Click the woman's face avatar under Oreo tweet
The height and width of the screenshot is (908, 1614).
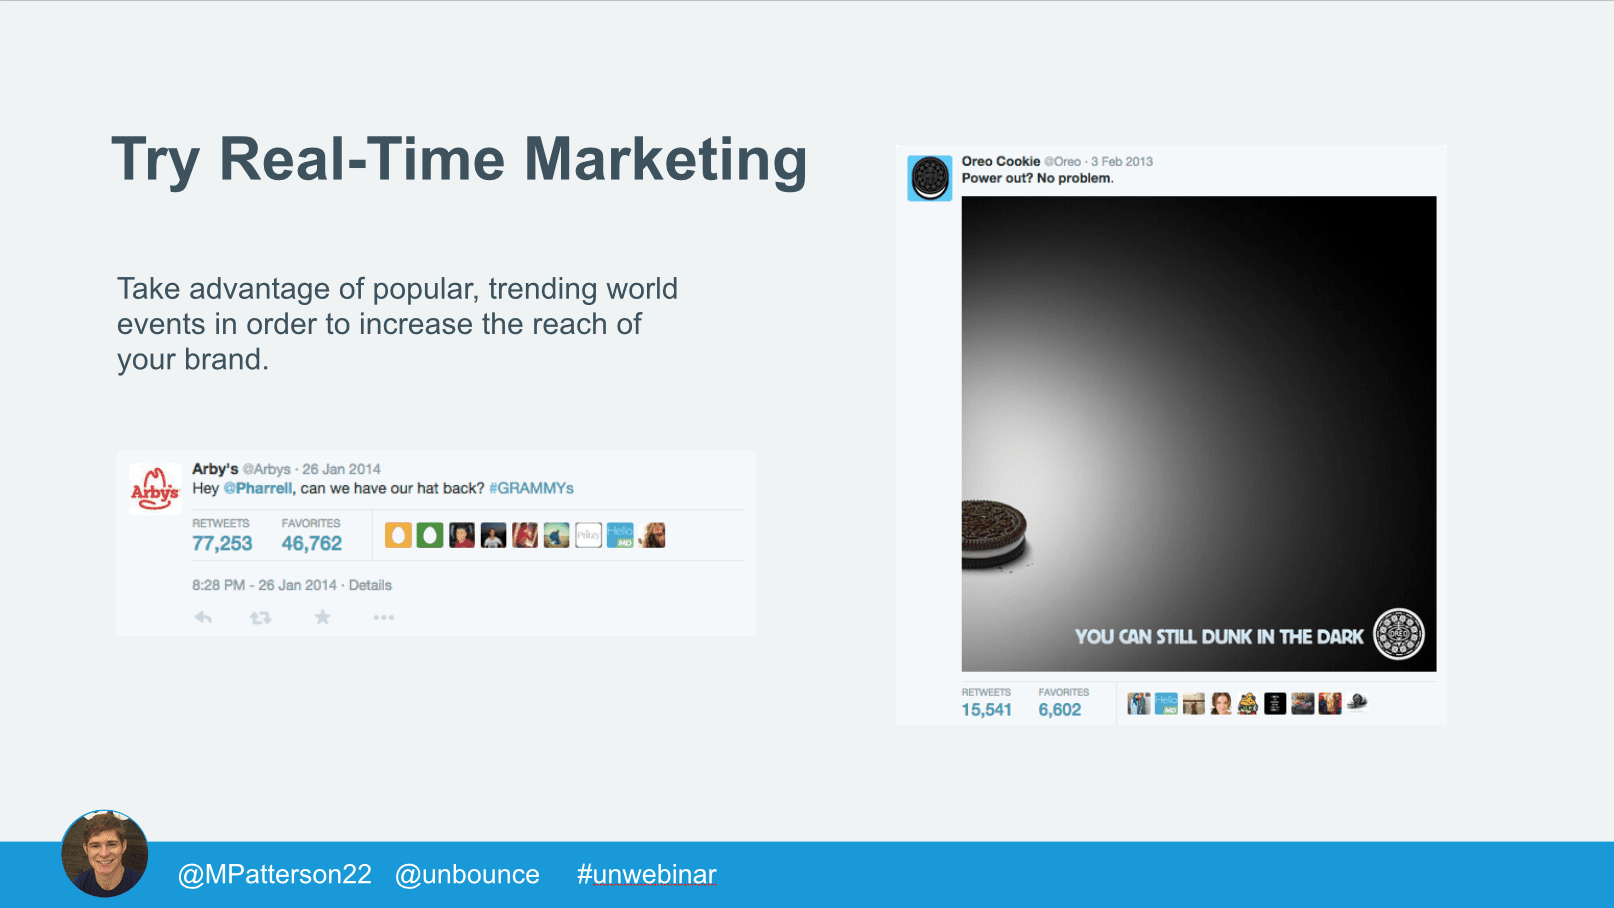[x=1221, y=704]
